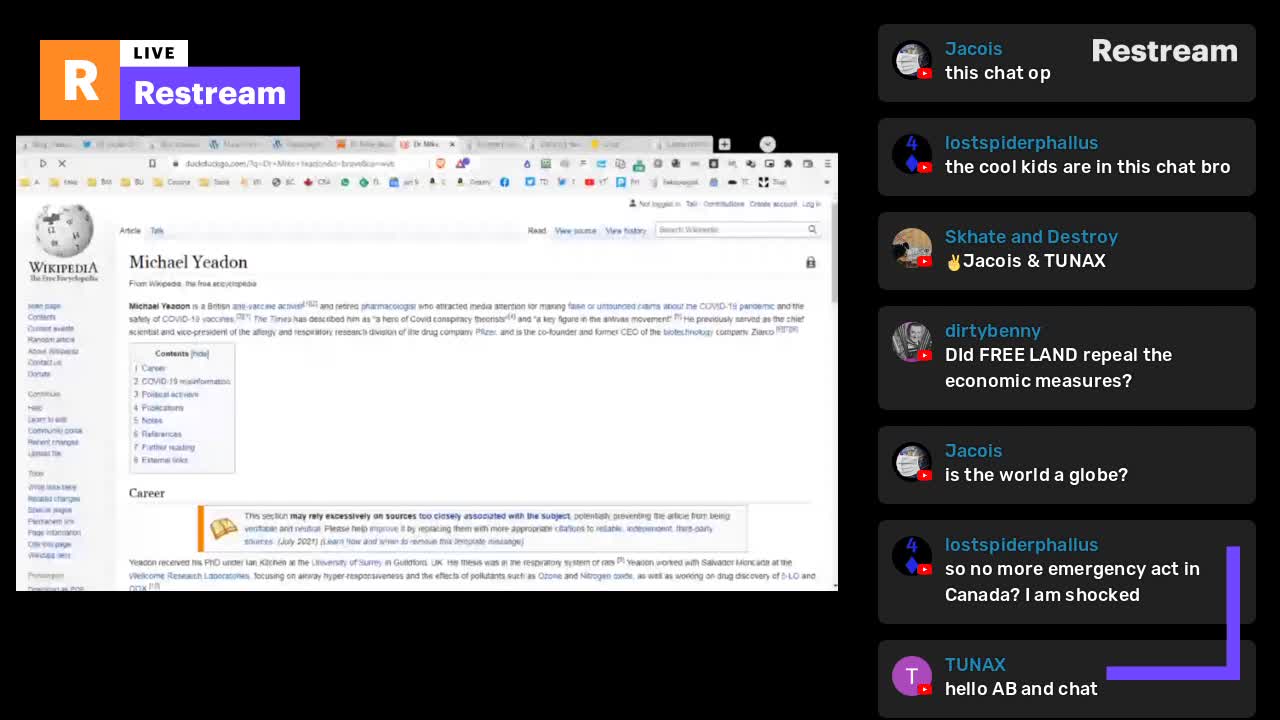Click the search magnifier icon in Wikipedia search box
Screen dimensions: 1280x720
pyautogui.click(x=812, y=230)
